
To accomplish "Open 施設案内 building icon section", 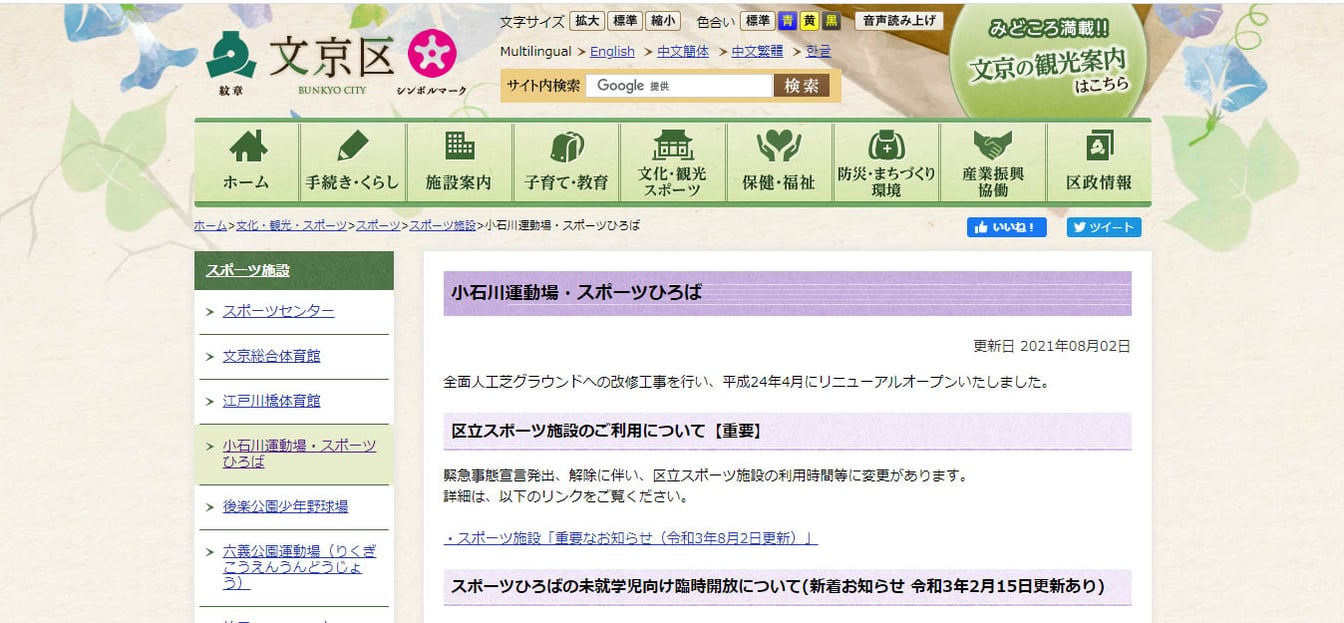I will click(459, 148).
